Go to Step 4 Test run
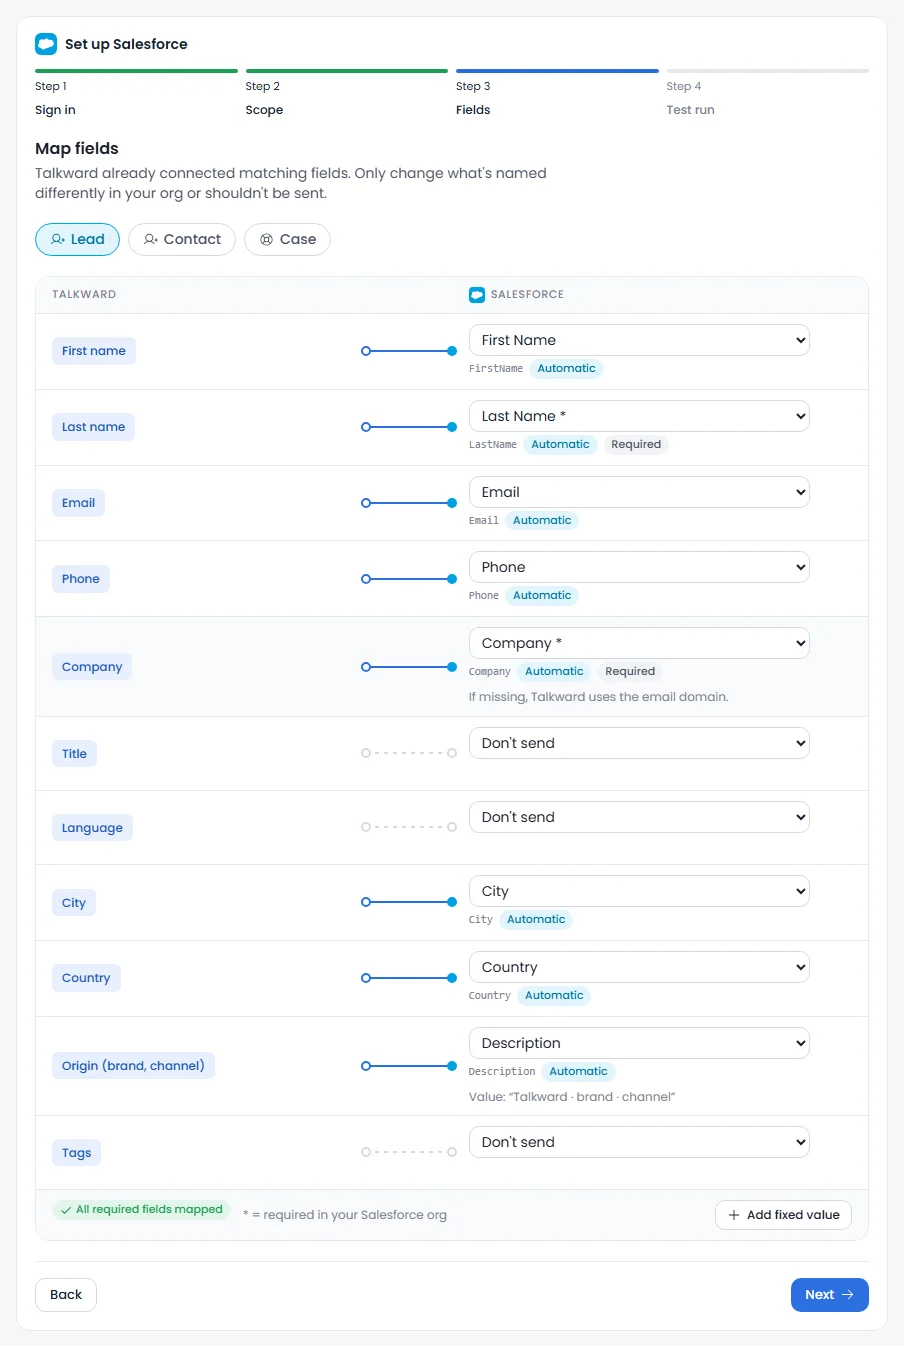This screenshot has height=1346, width=904. click(767, 94)
